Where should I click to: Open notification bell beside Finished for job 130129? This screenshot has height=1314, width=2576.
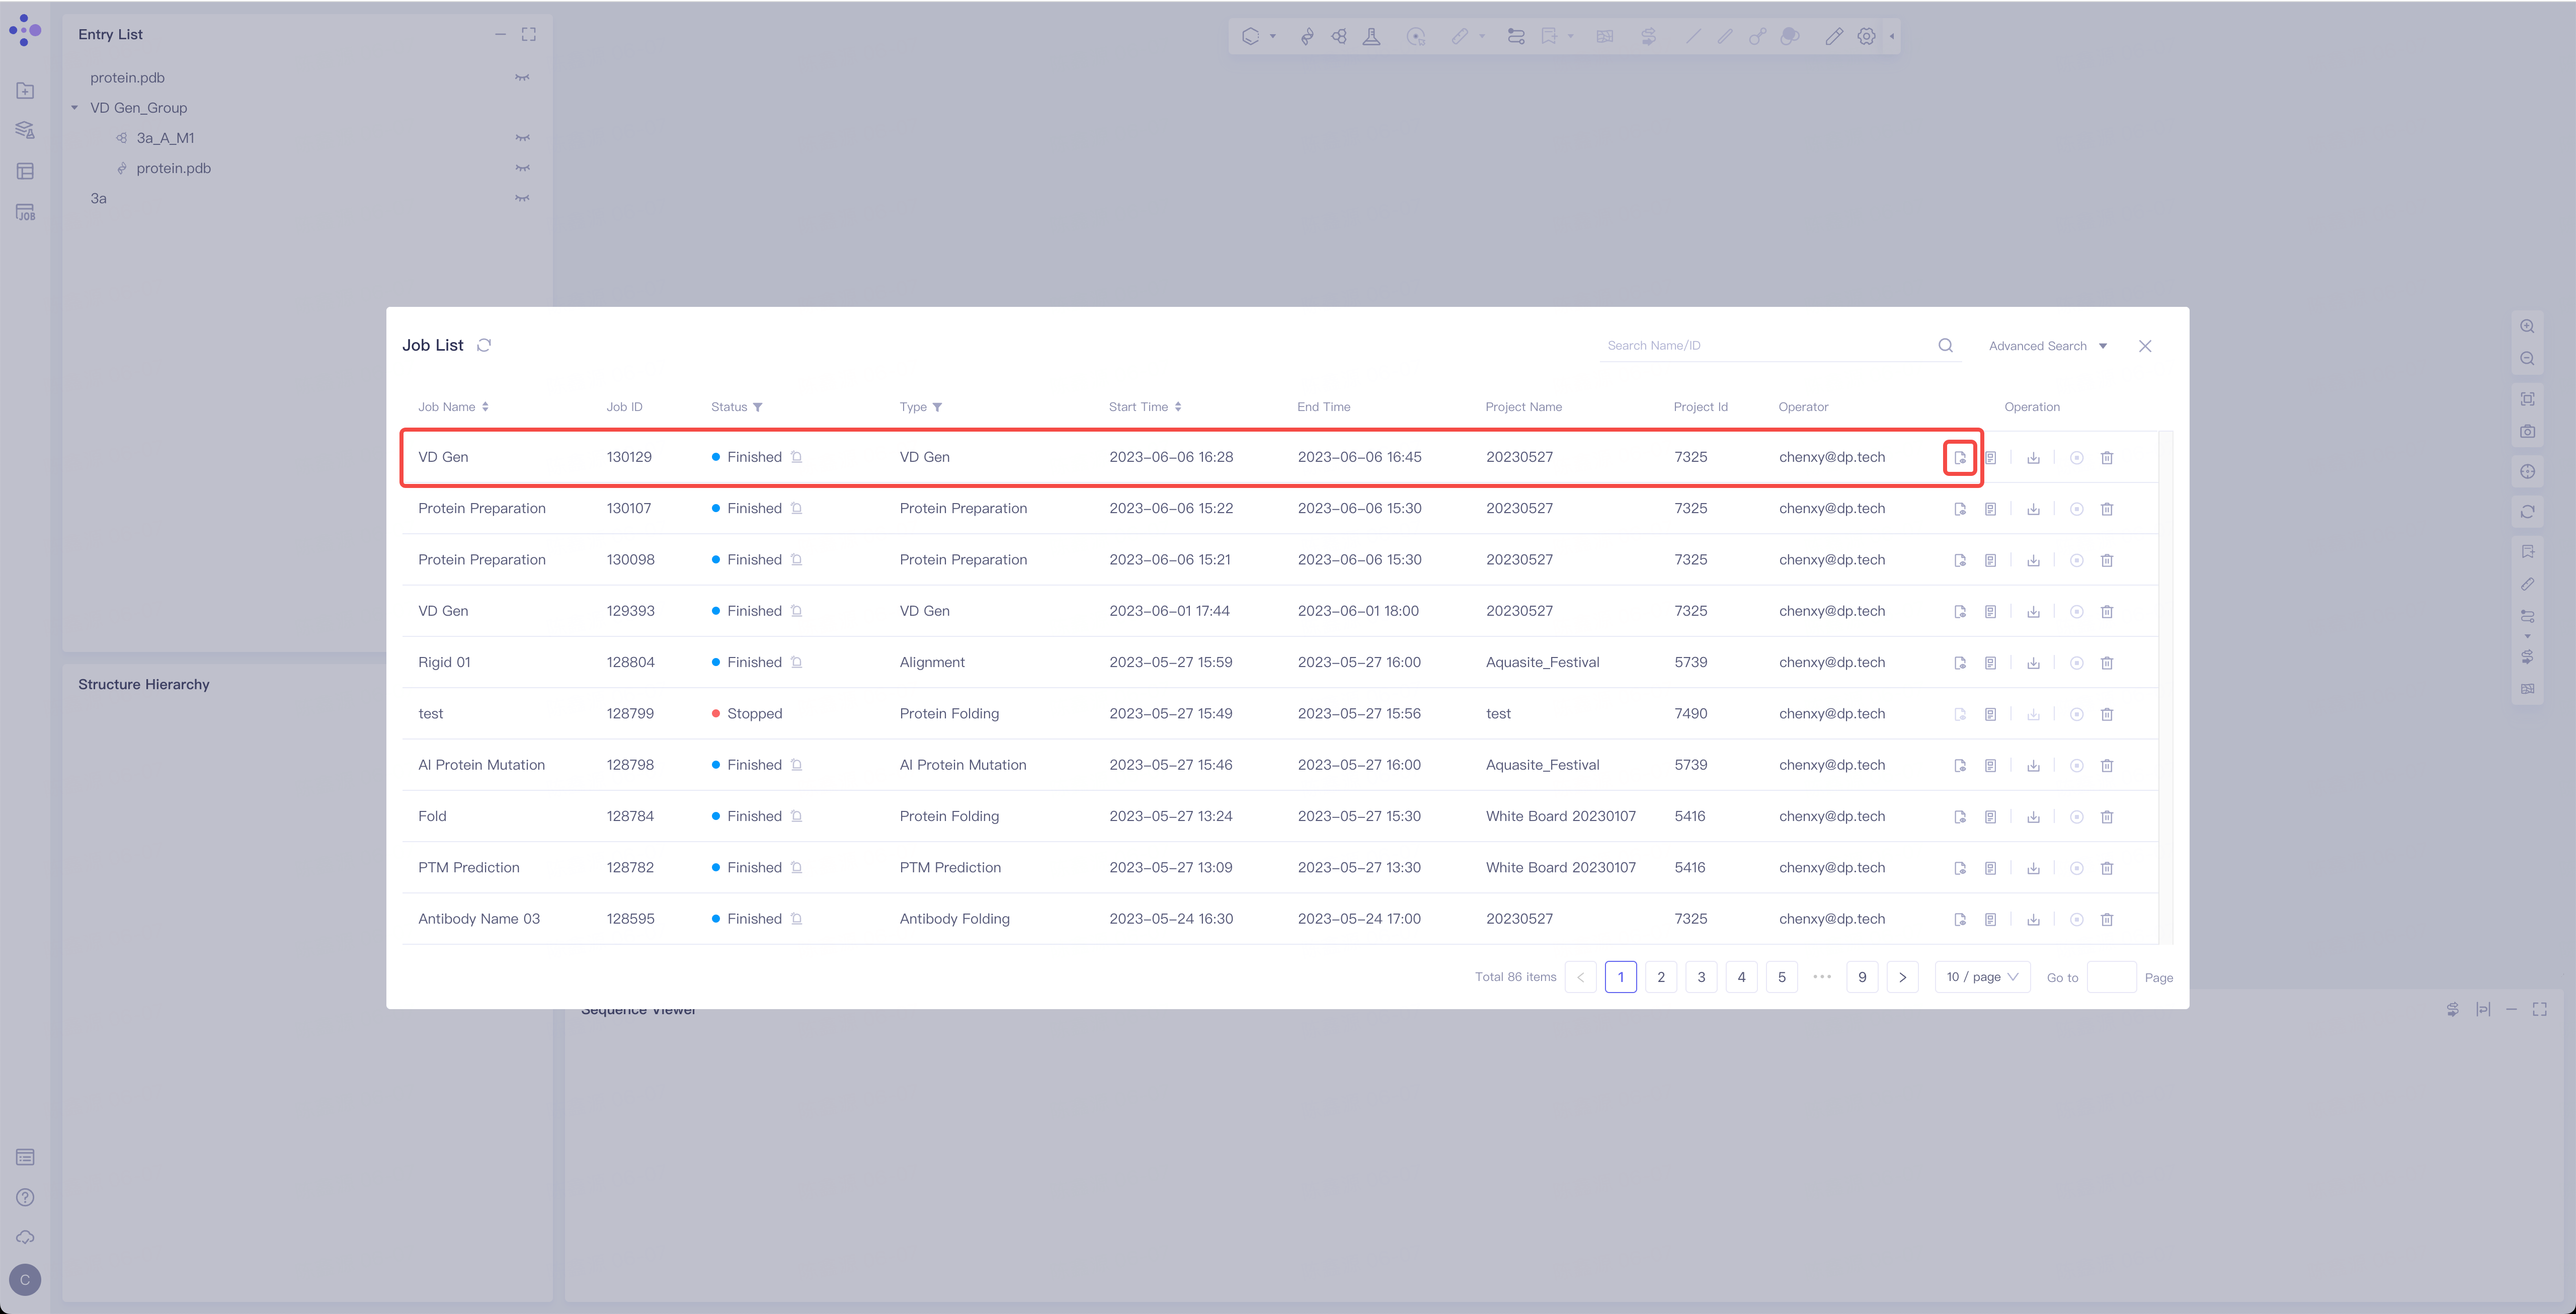pyautogui.click(x=796, y=457)
